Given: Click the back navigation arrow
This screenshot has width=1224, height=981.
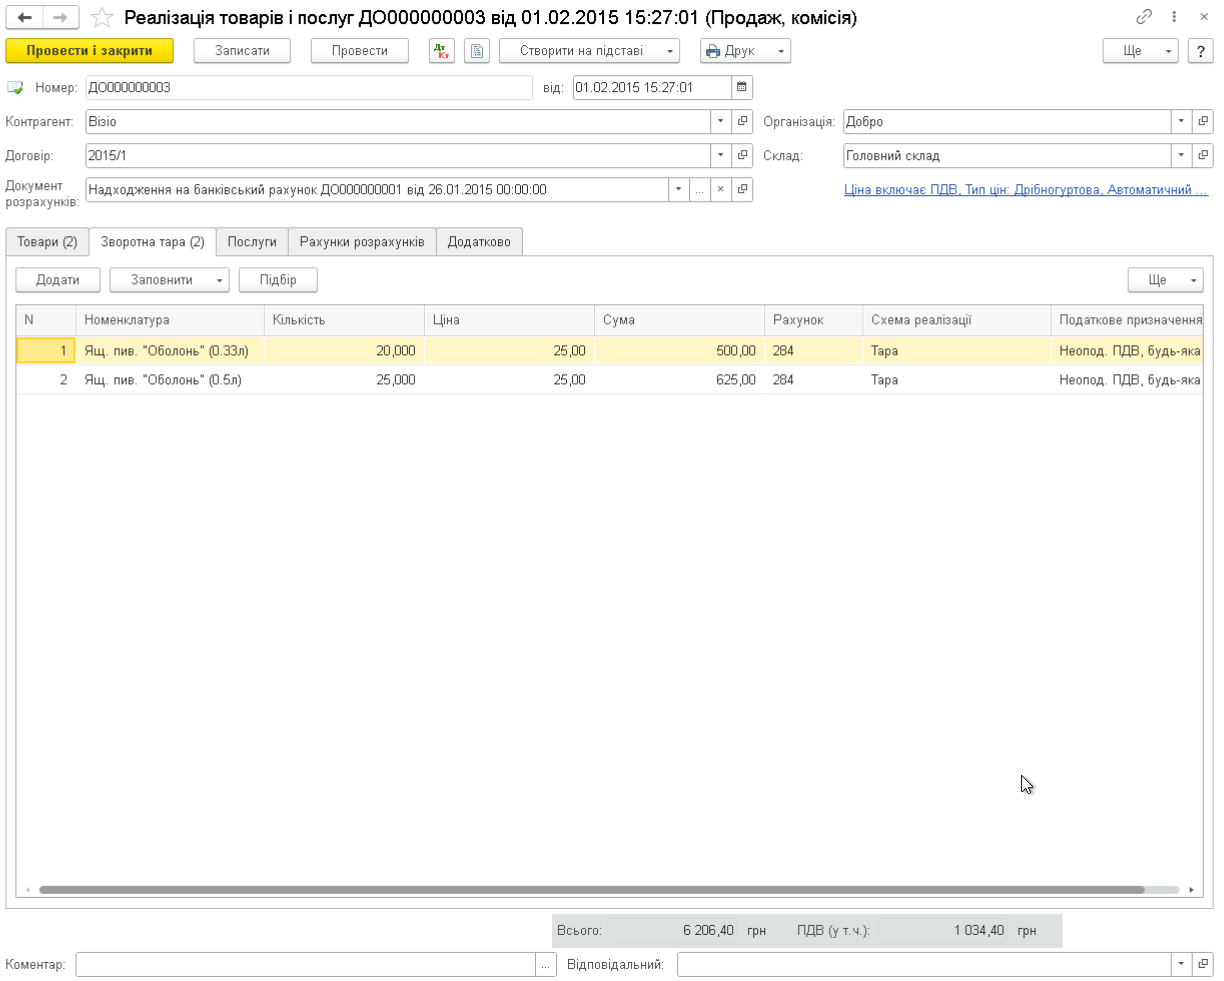Looking at the screenshot, I should 25,18.
